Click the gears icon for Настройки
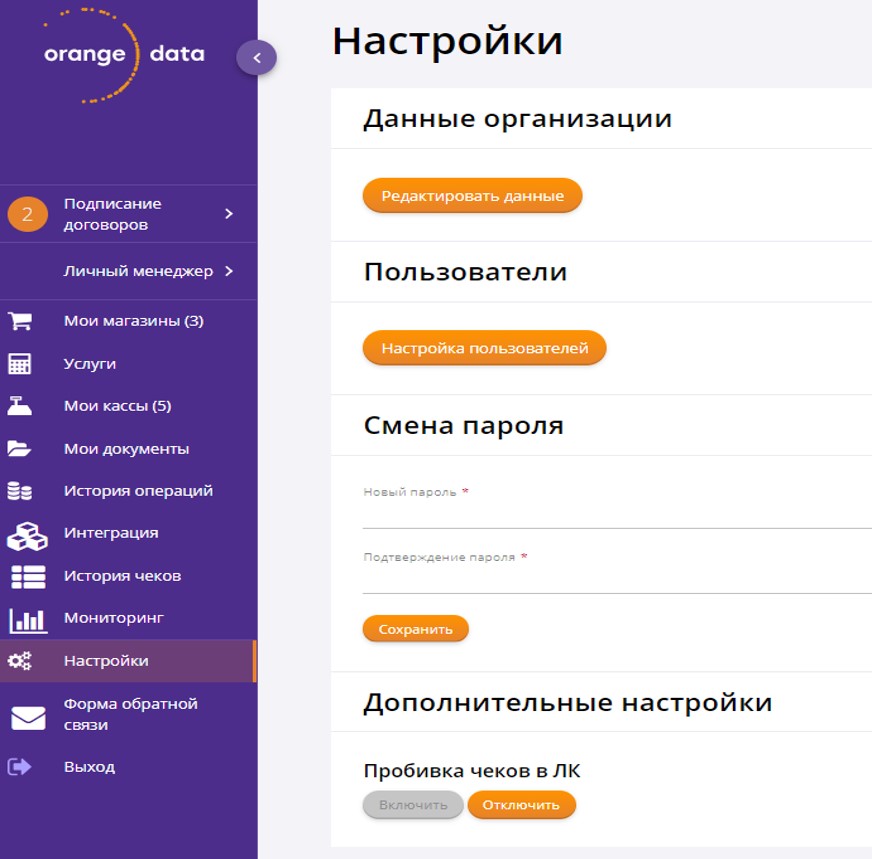Viewport: 872px width, 859px height. [x=20, y=661]
